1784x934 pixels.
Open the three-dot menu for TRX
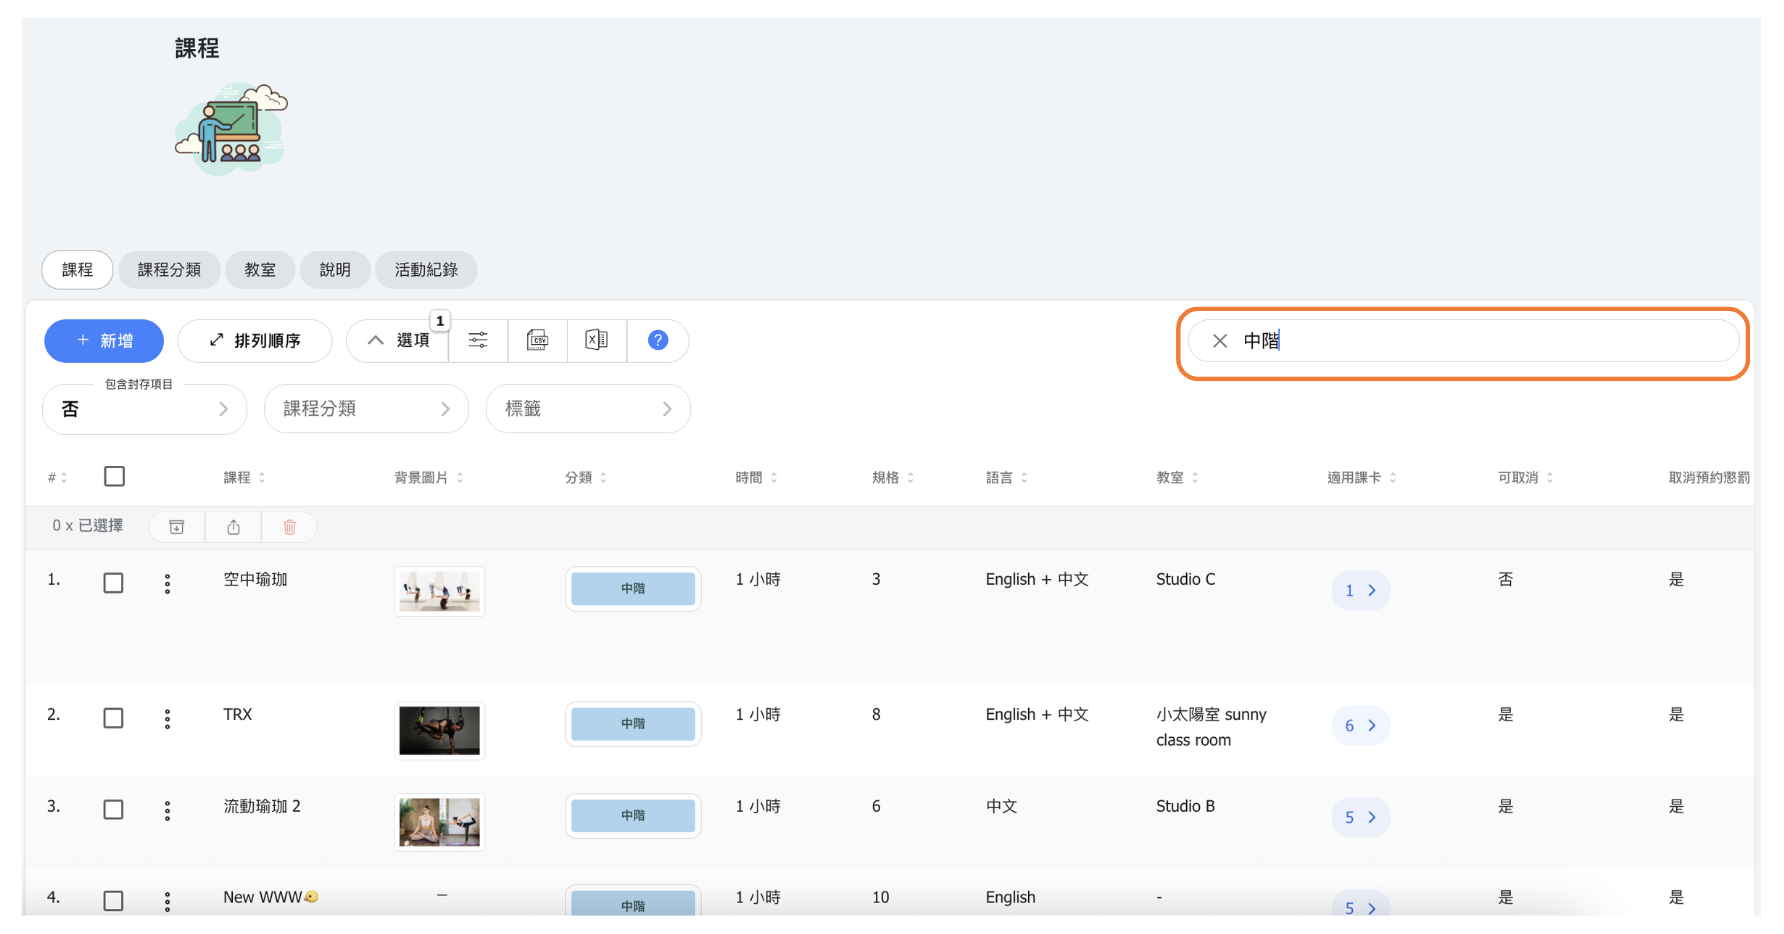[167, 719]
